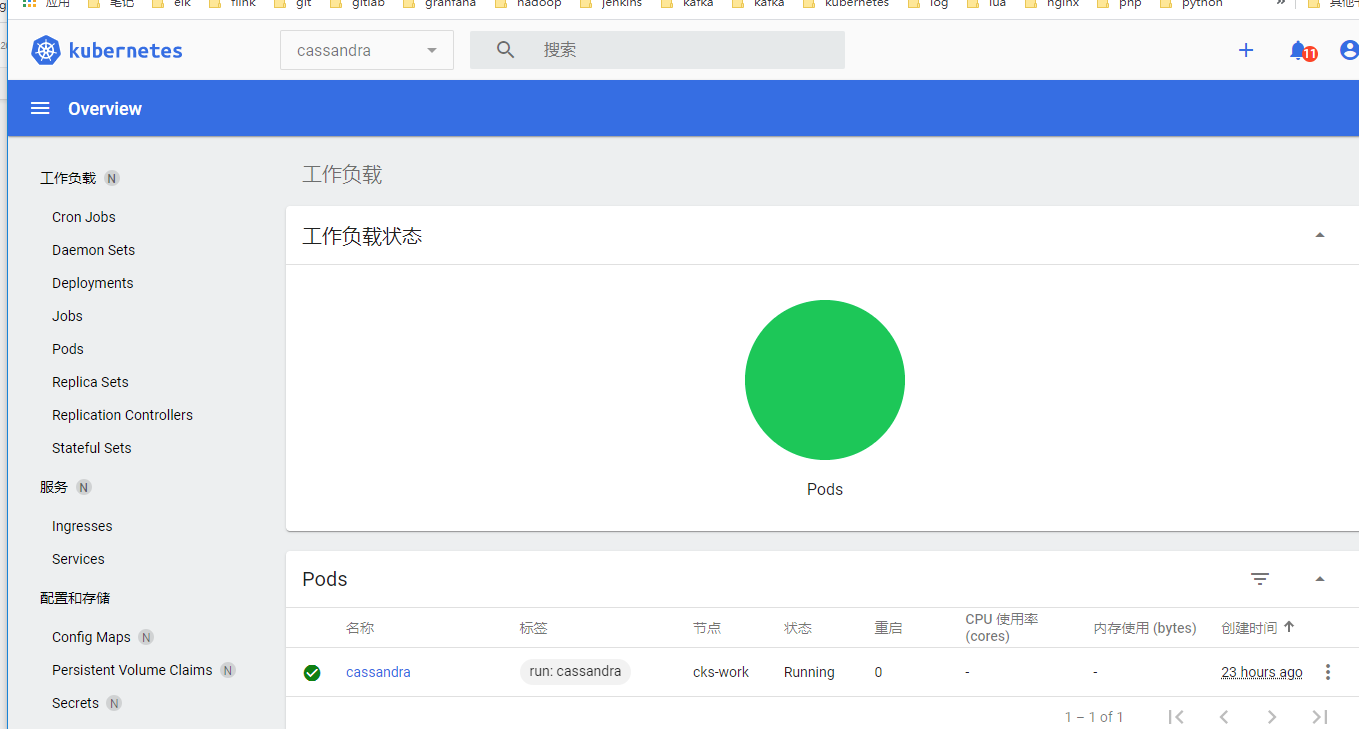Image resolution: width=1359 pixels, height=729 pixels.
Task: Open Secrets in sidebar
Action: [75, 703]
